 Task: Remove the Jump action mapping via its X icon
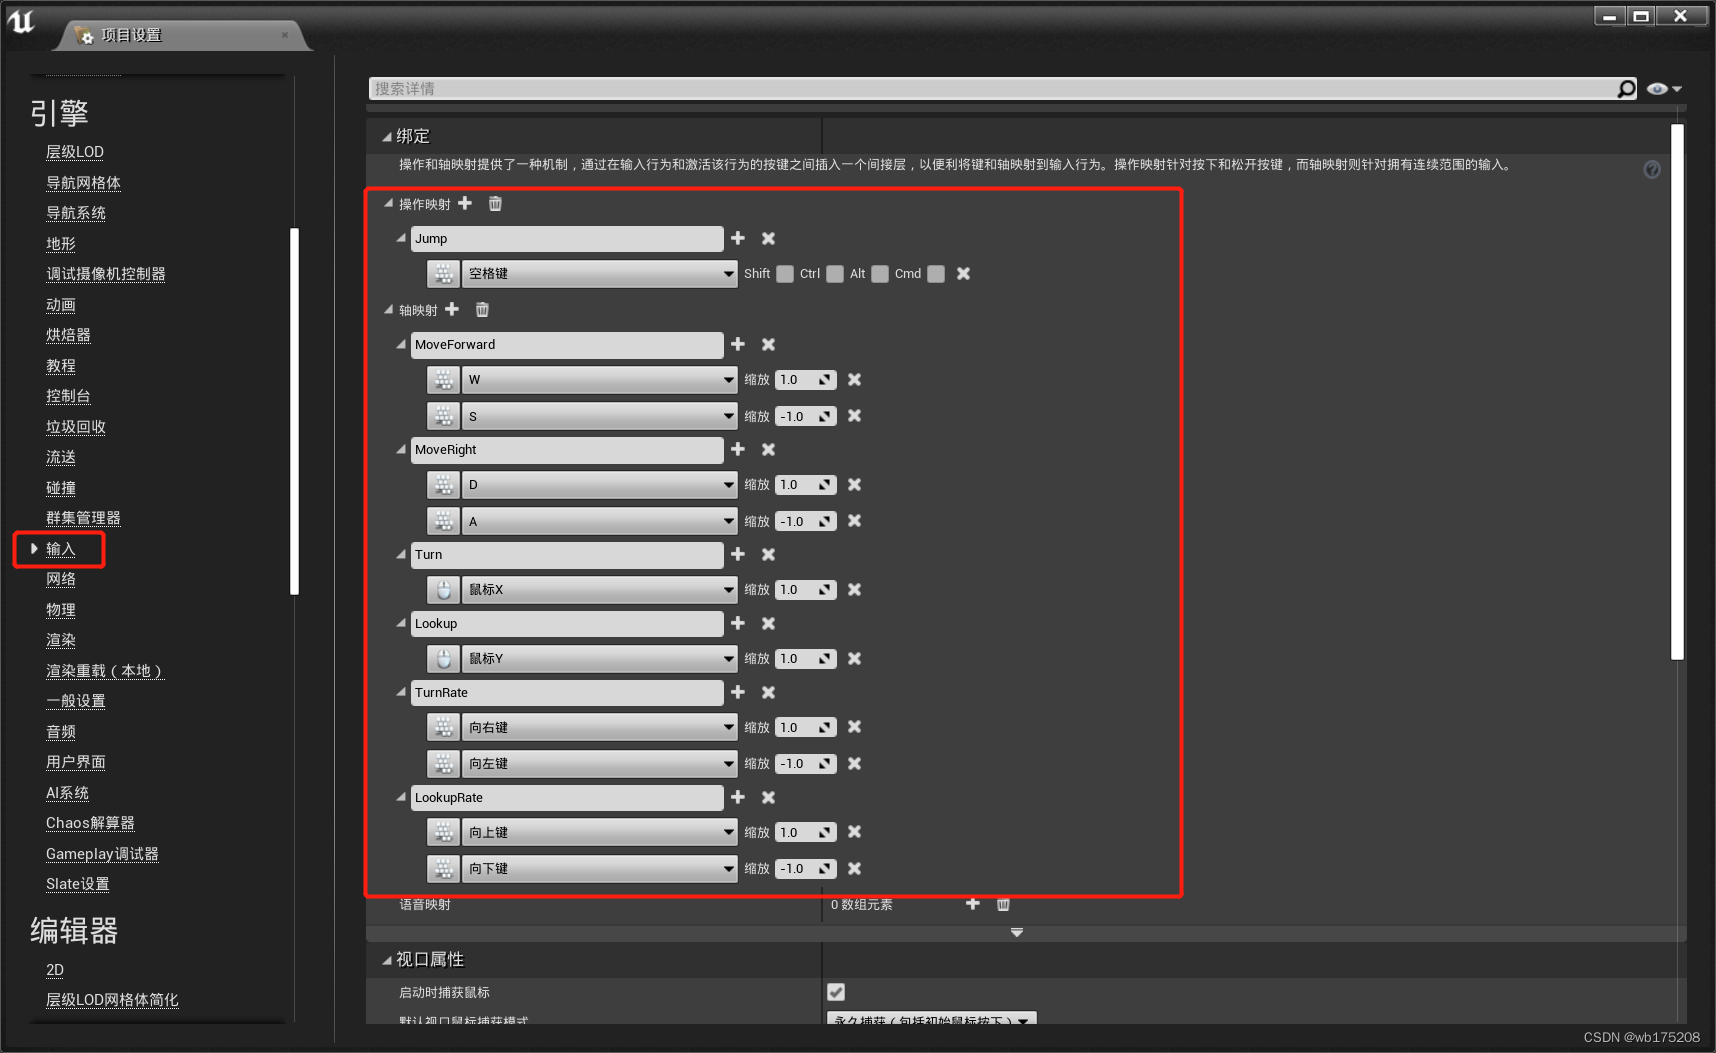[768, 238]
